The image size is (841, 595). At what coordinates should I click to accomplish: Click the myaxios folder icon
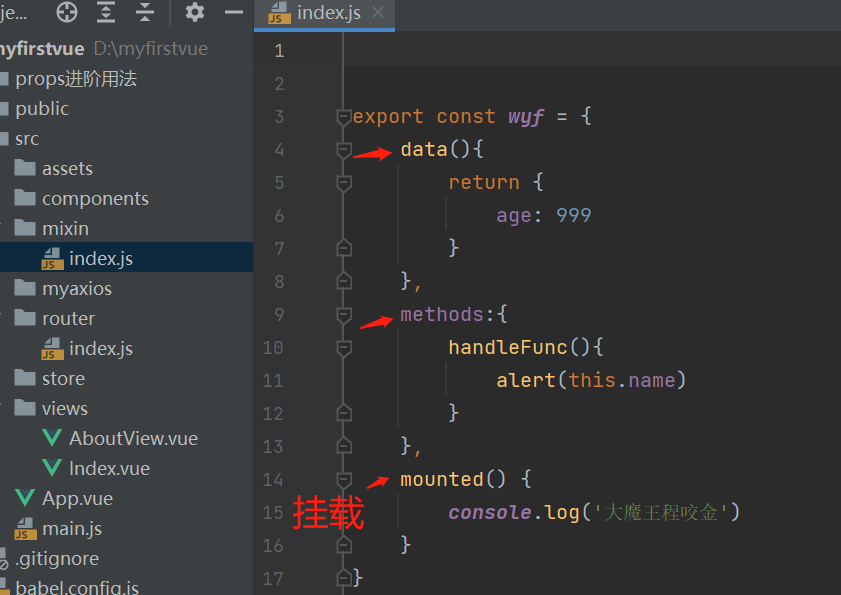pyautogui.click(x=25, y=288)
